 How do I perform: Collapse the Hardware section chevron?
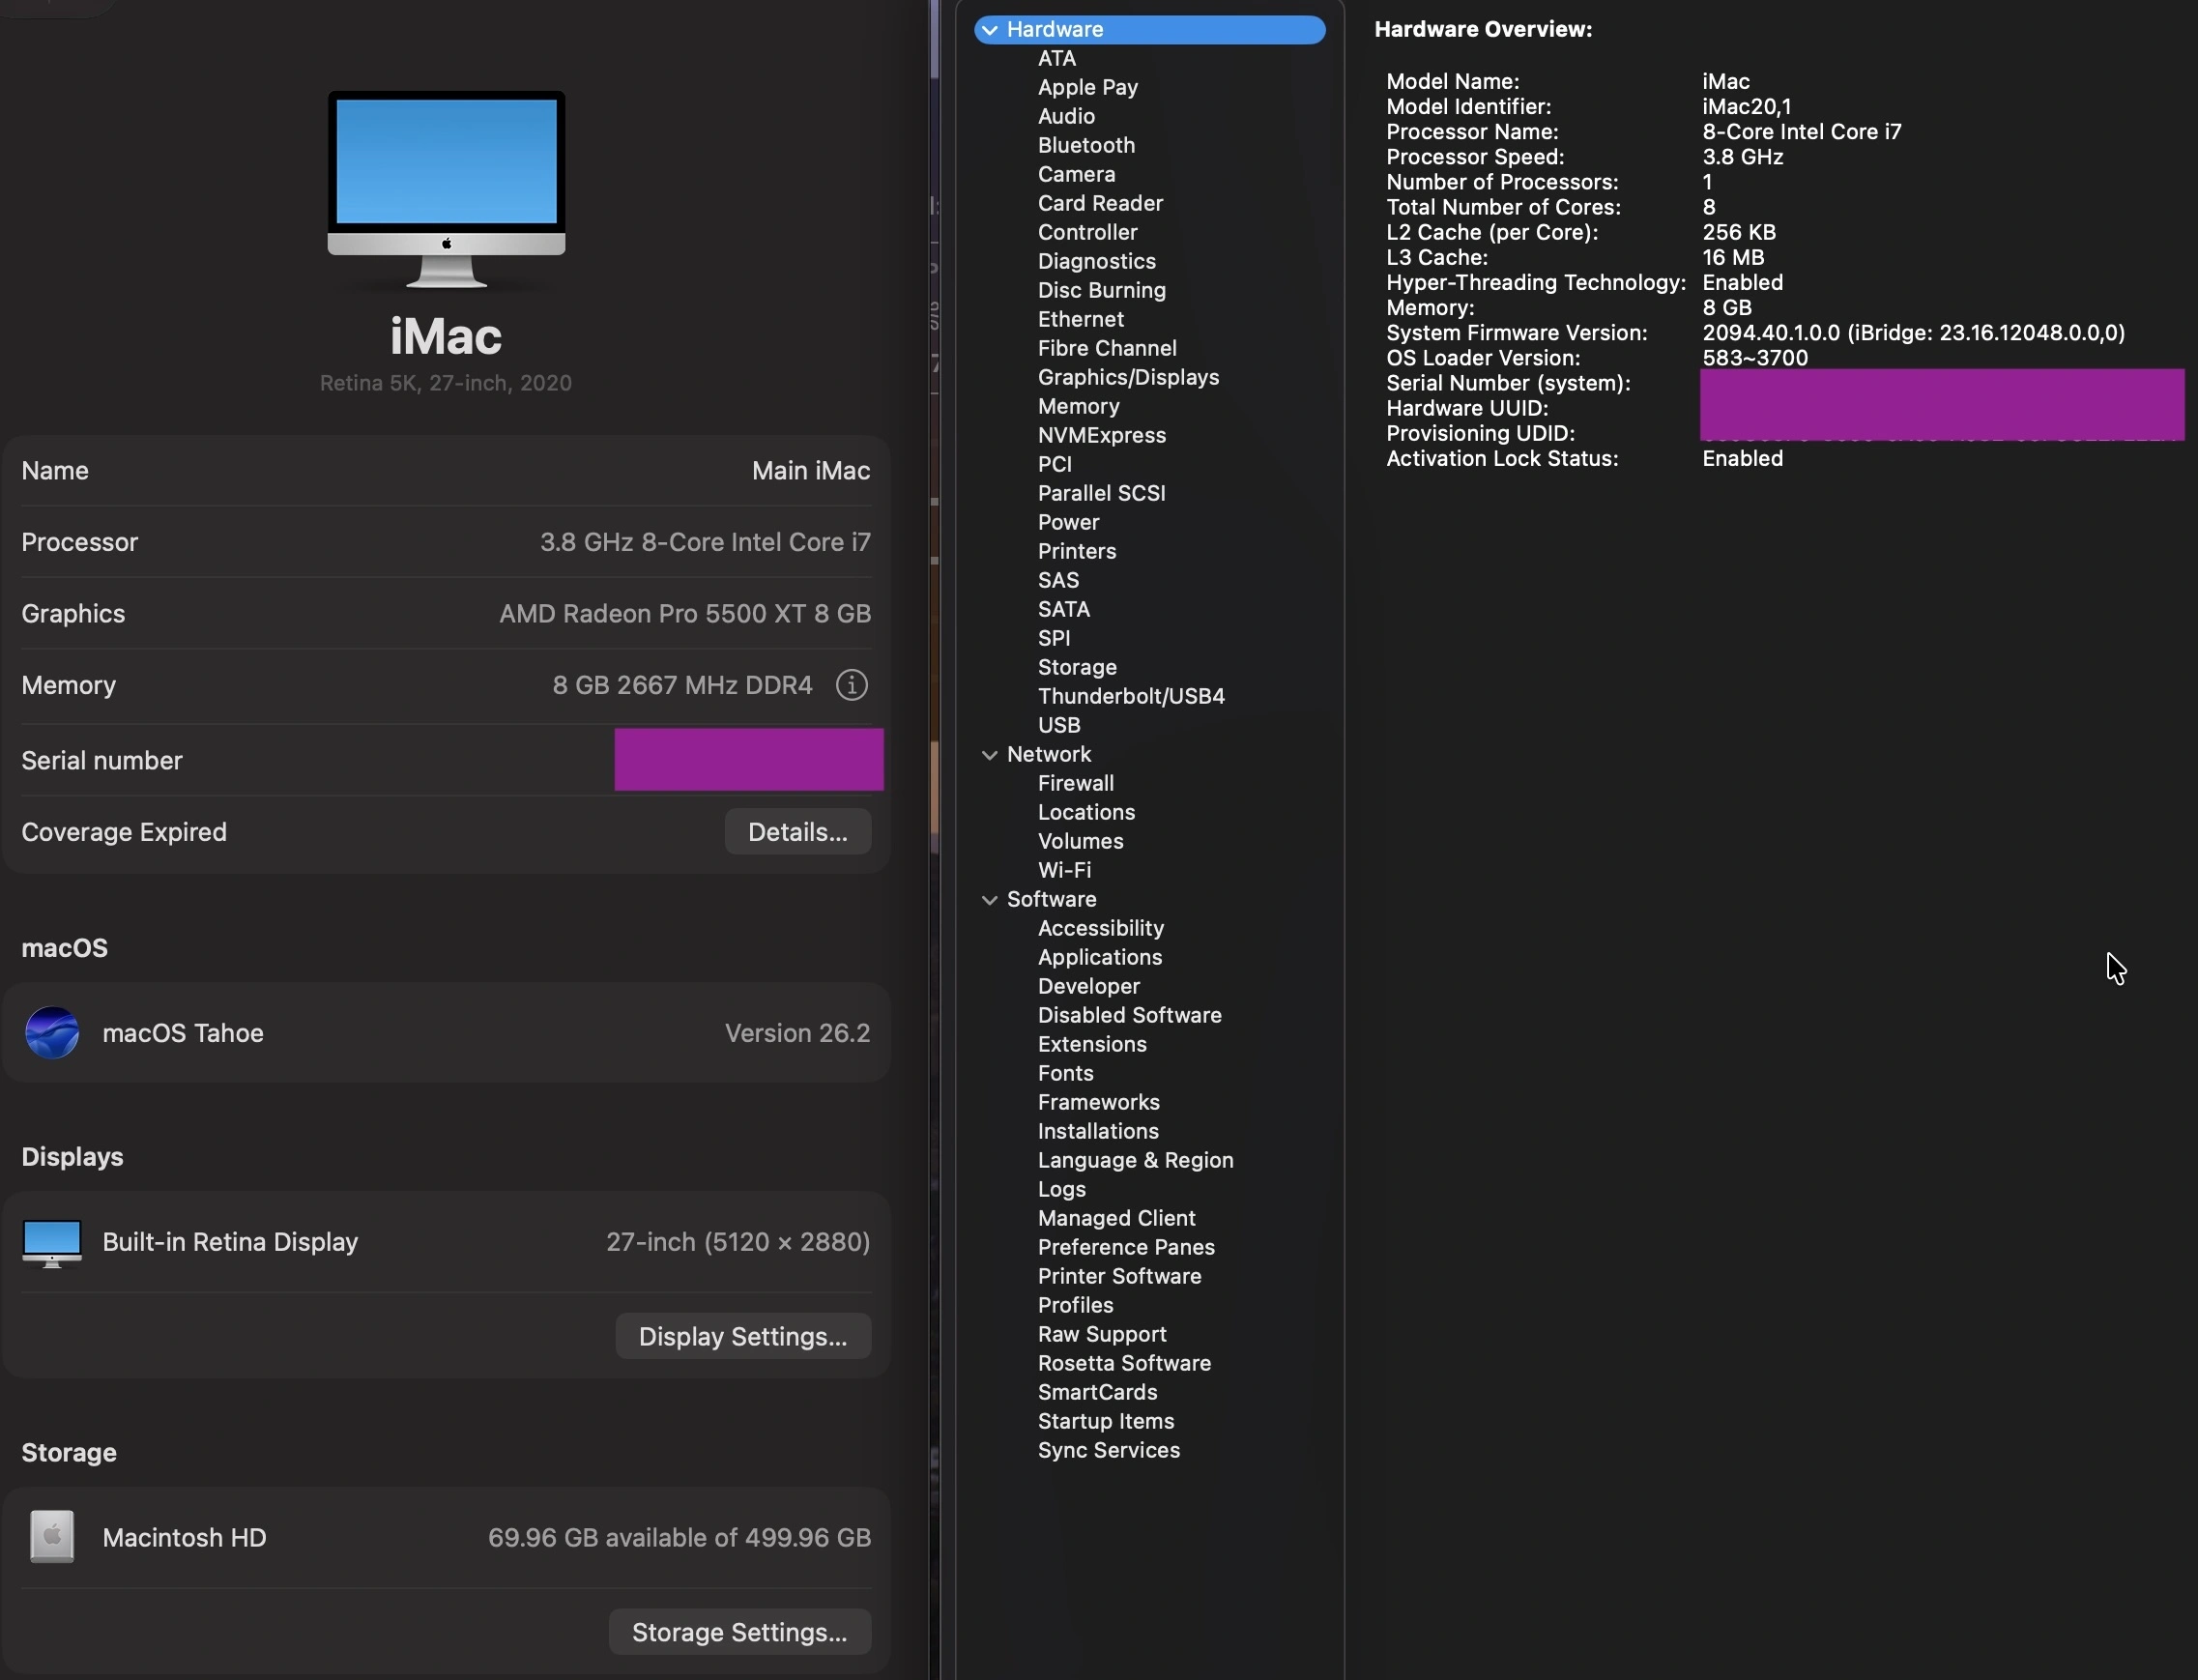tap(989, 30)
